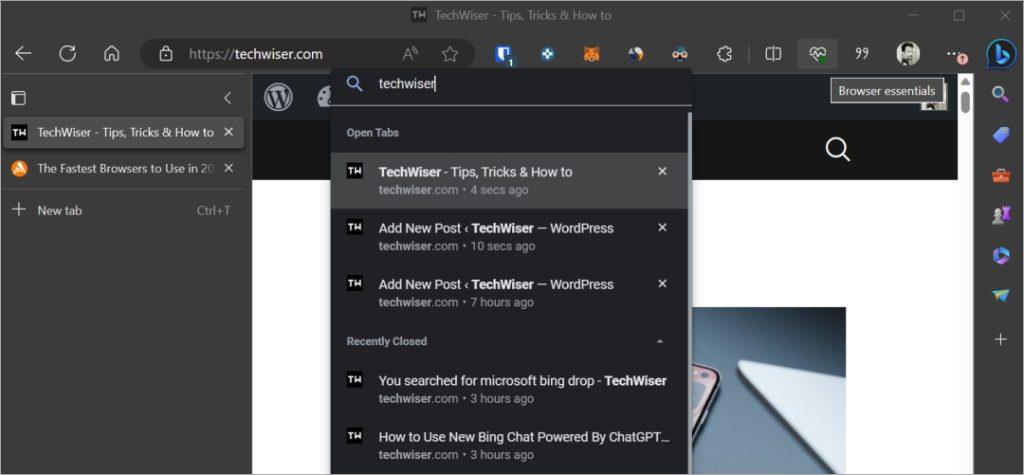
Task: Open a New tab in the vertical pane
Action: (124, 210)
